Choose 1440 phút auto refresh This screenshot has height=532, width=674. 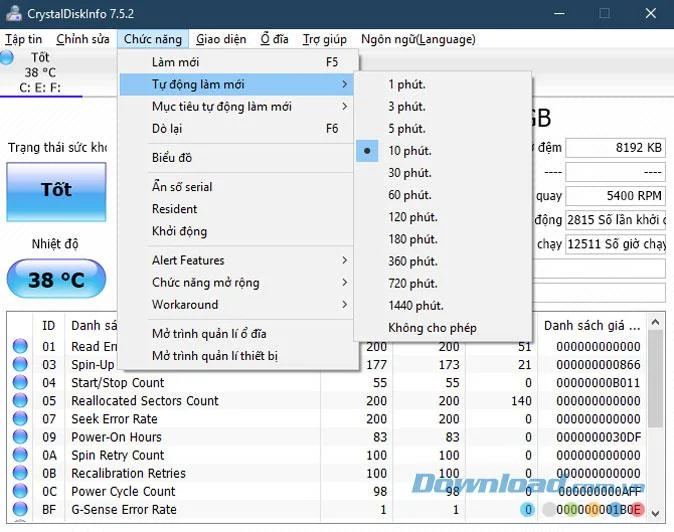pyautogui.click(x=443, y=306)
